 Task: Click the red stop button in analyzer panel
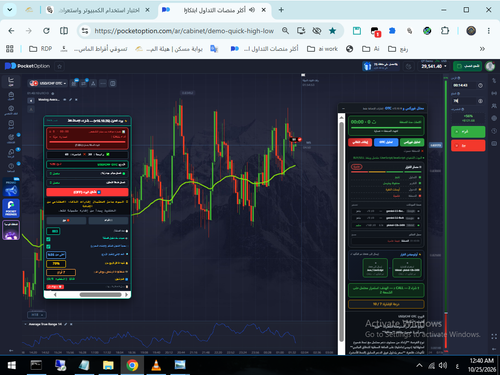pos(360,142)
